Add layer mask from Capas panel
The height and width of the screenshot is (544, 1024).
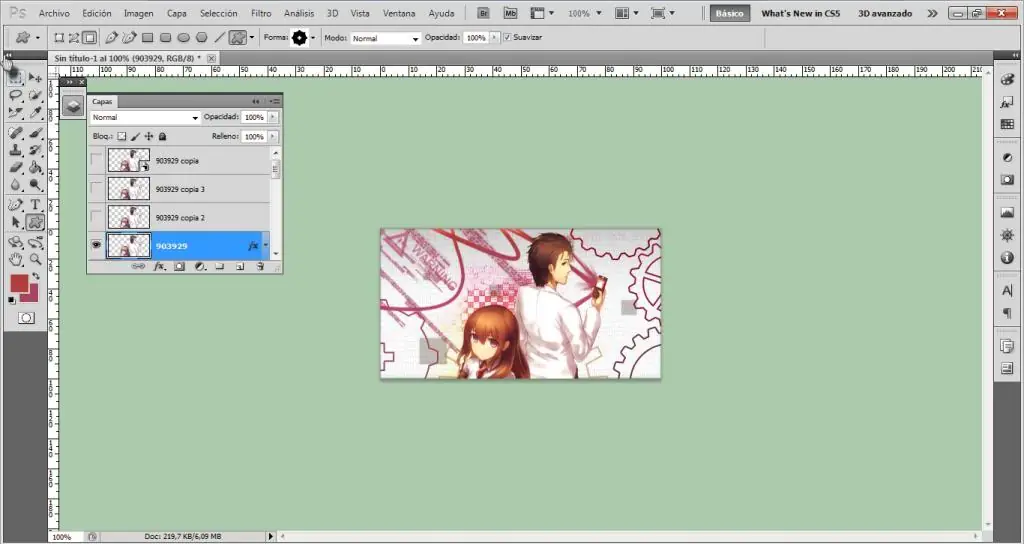pyautogui.click(x=180, y=266)
